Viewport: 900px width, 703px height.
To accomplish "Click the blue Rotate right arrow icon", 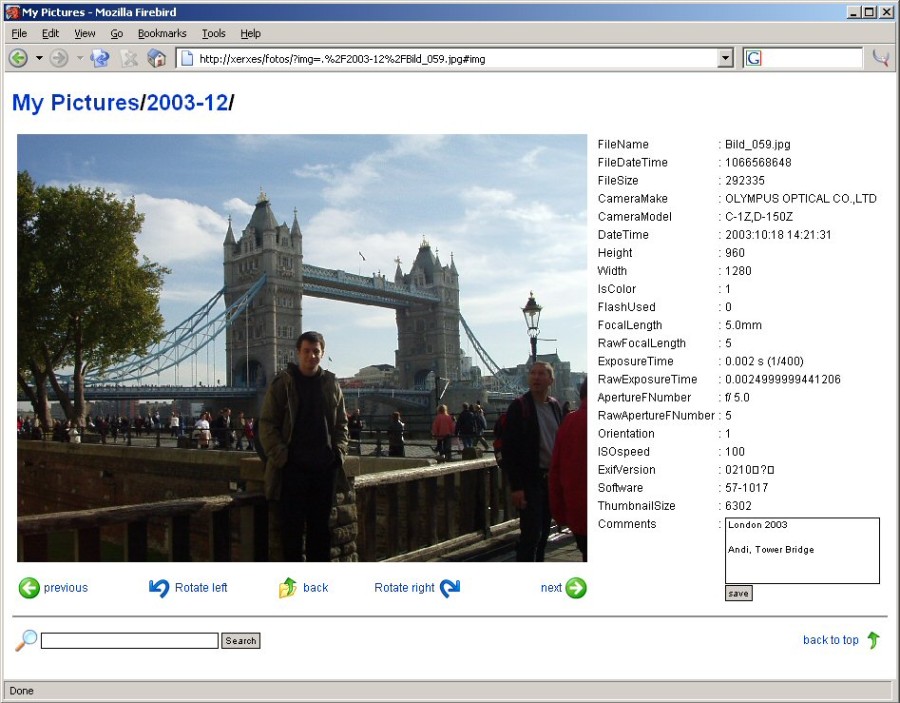I will click(450, 588).
